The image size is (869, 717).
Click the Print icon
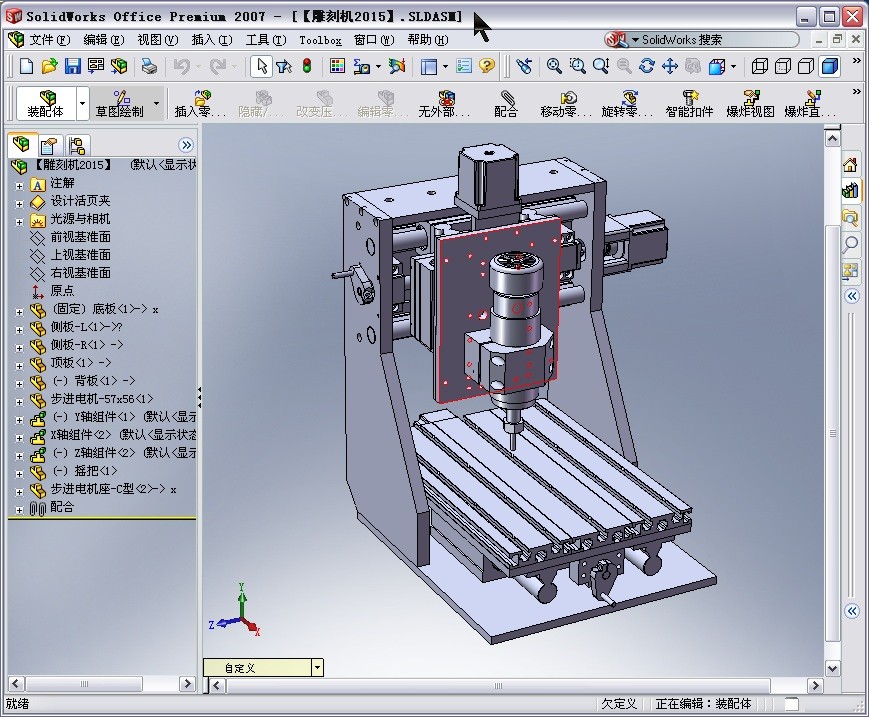coord(149,66)
